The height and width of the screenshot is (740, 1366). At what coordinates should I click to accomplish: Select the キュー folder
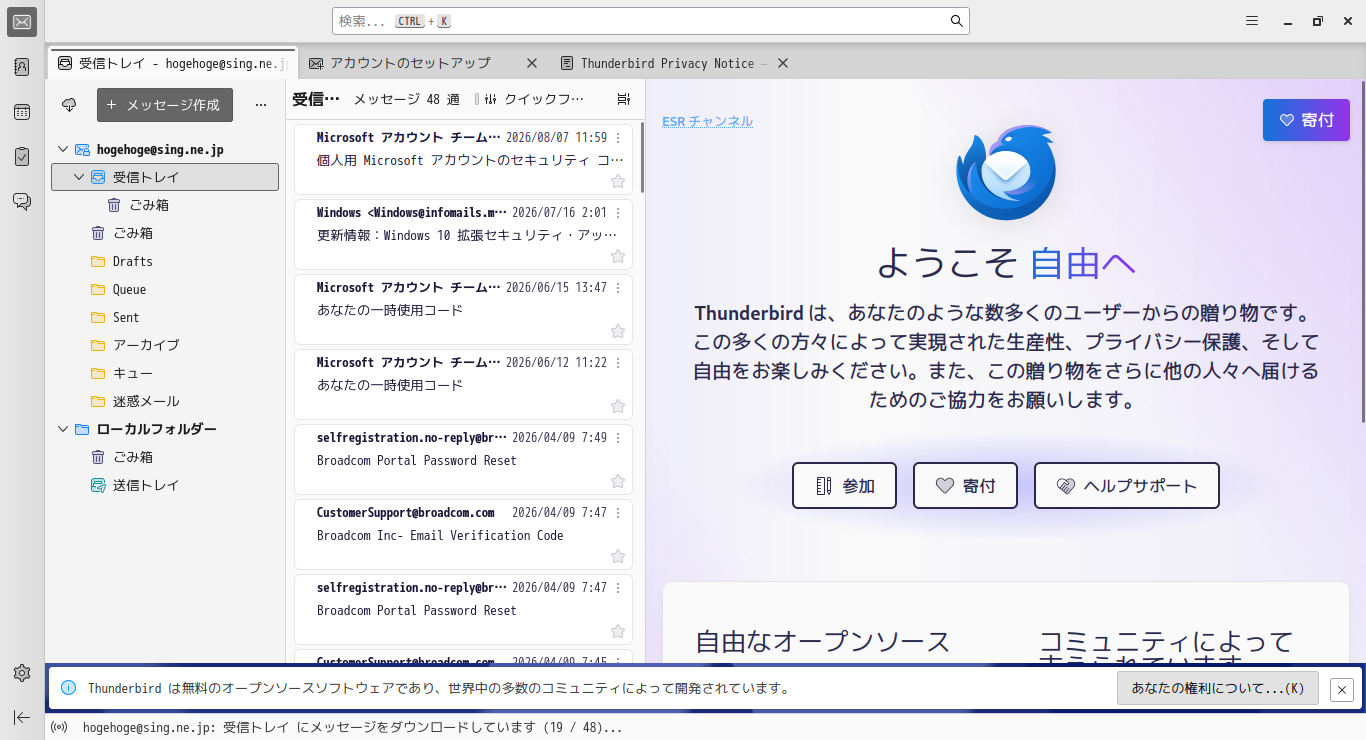pyautogui.click(x=165, y=373)
